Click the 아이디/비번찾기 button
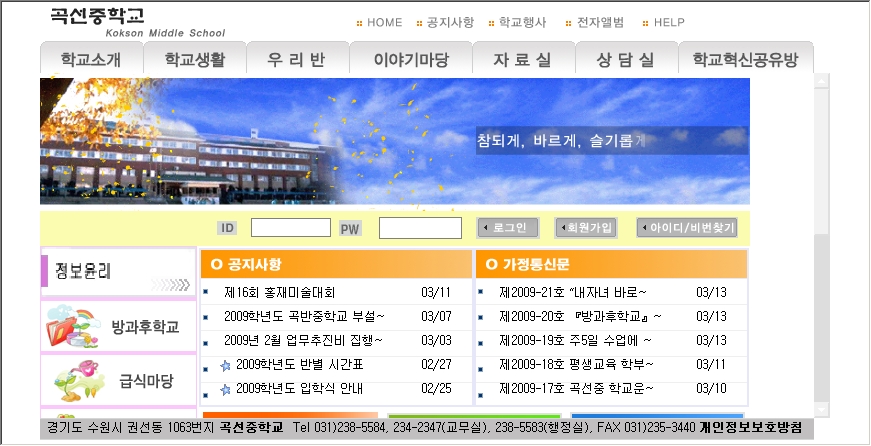The height and width of the screenshot is (446, 871). (687, 228)
